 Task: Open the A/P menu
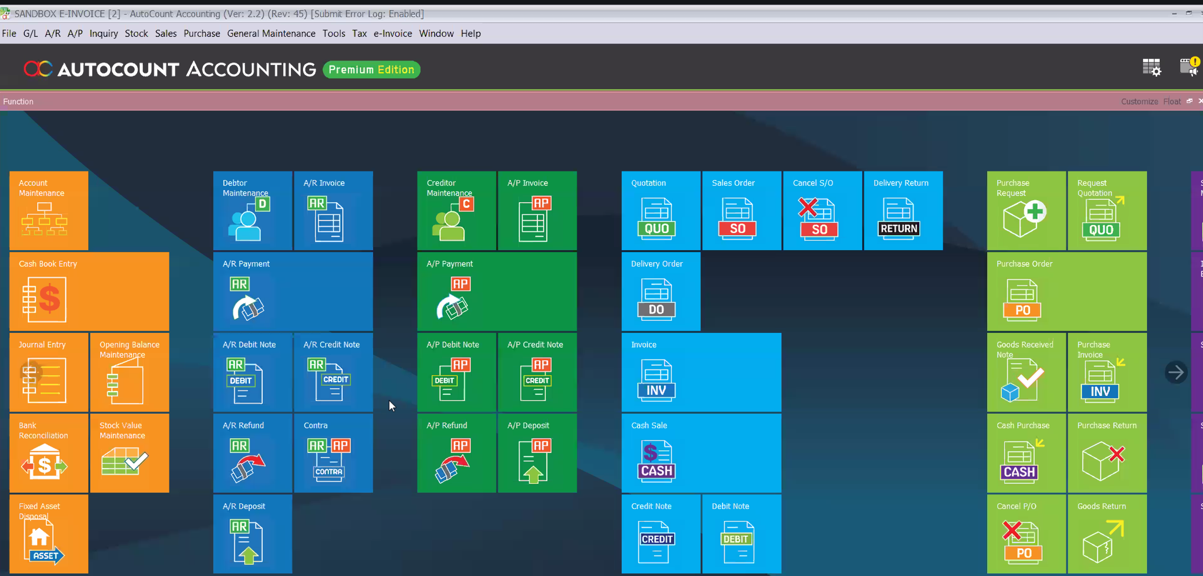pos(75,33)
